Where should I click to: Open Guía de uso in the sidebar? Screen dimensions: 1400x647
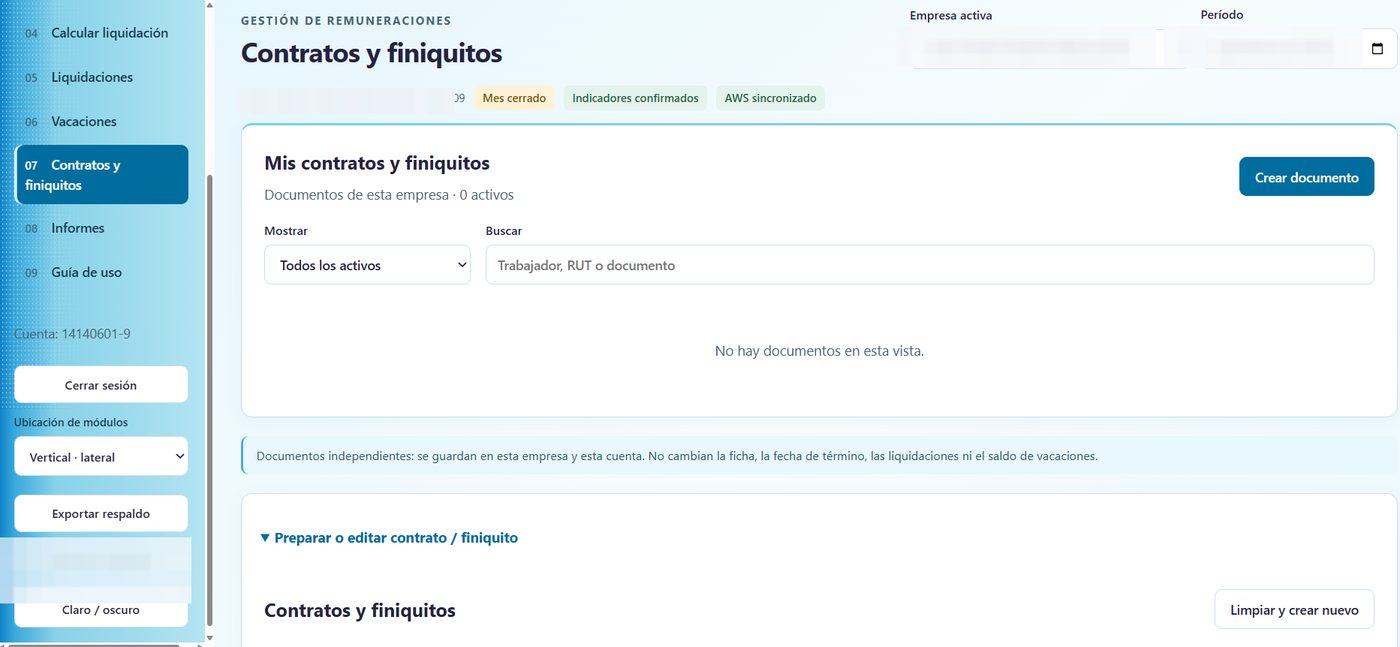(x=101, y=272)
